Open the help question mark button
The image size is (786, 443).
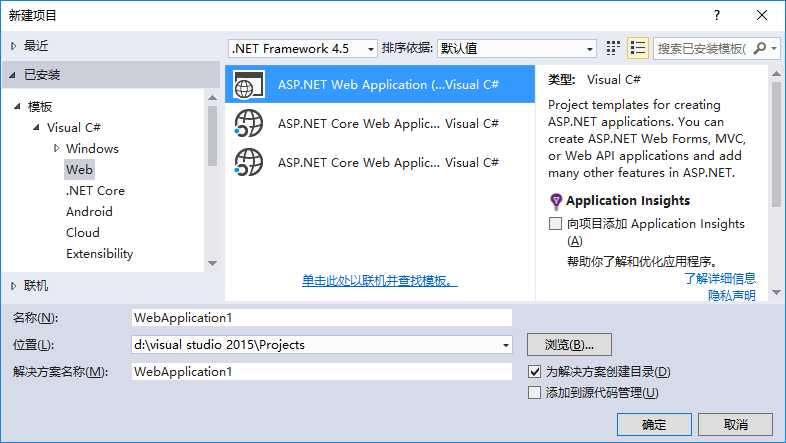coord(717,16)
